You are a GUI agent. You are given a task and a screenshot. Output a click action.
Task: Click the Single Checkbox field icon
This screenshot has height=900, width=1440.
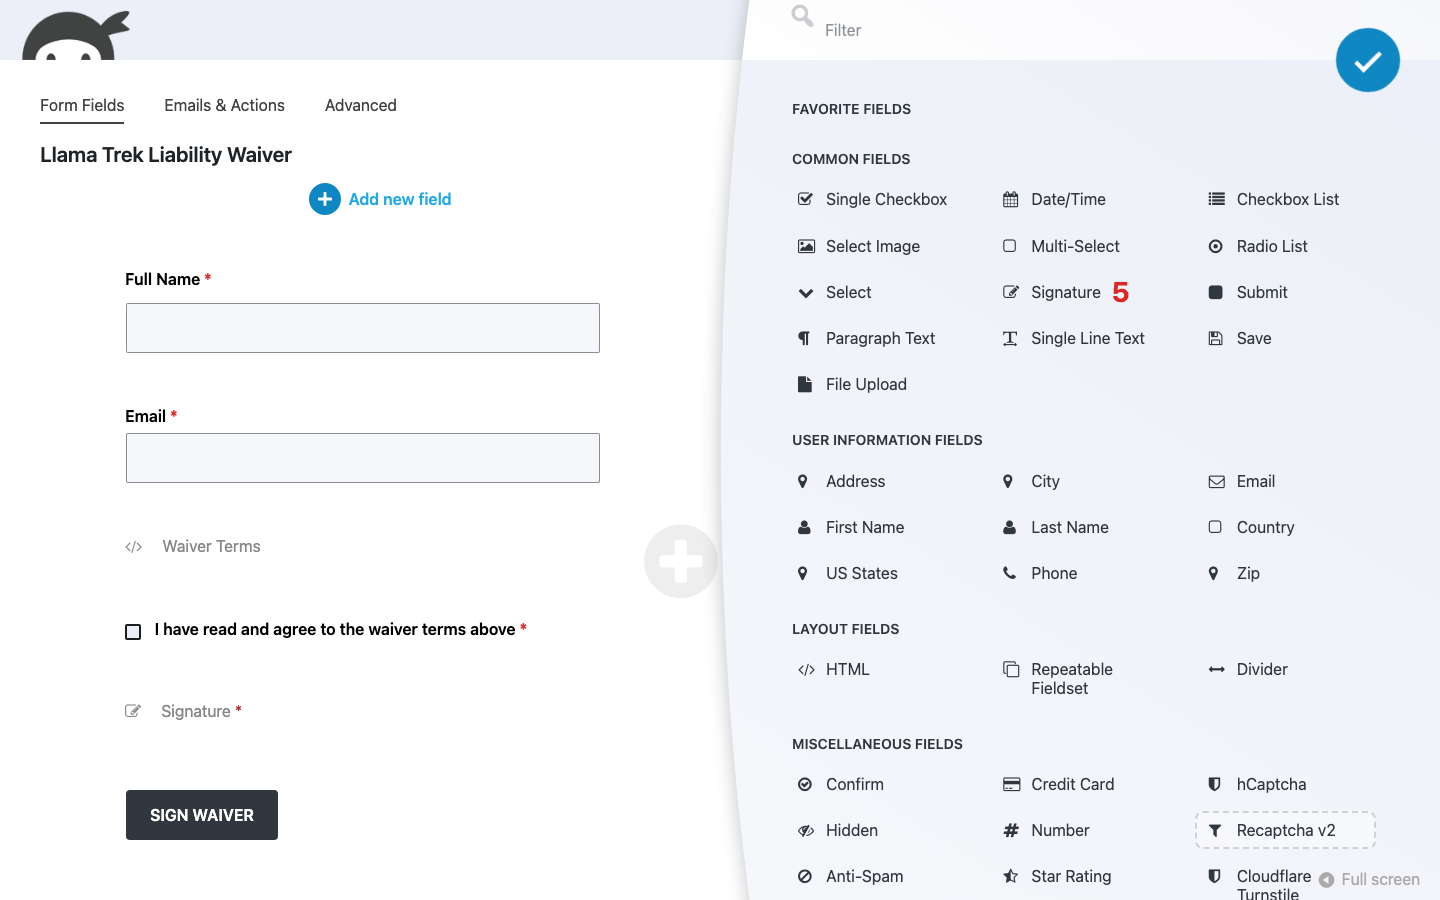click(805, 199)
